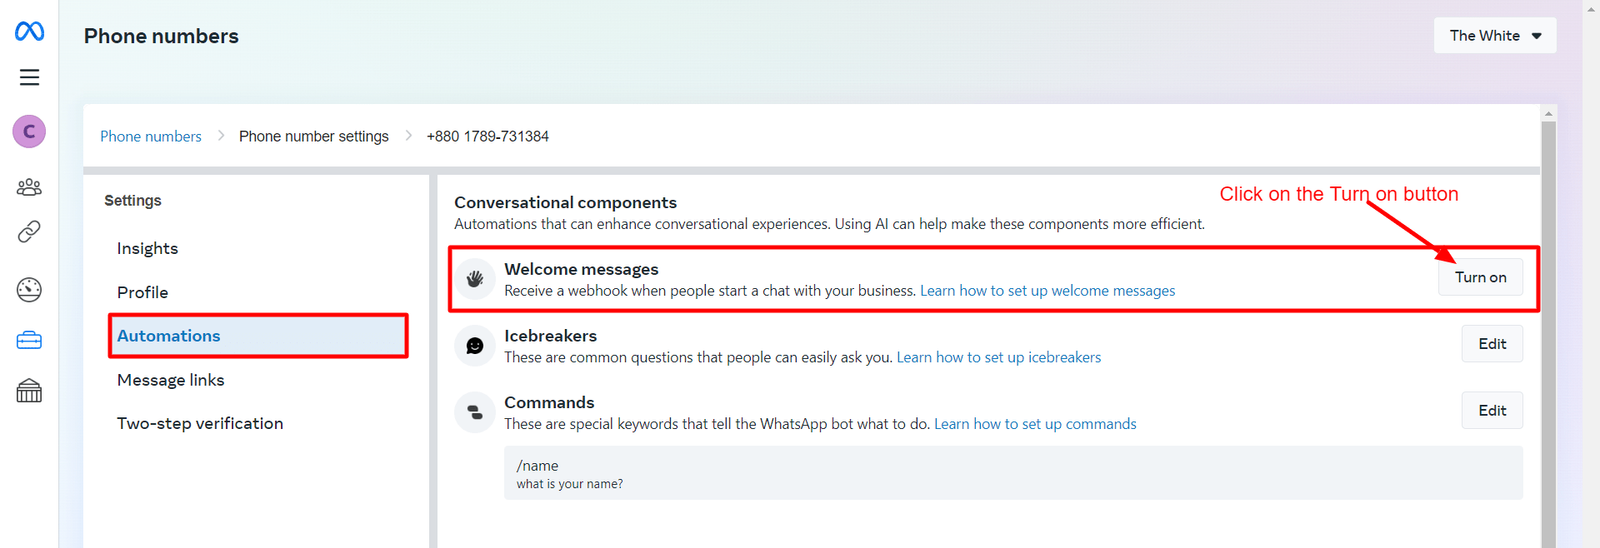Click the Icebreakers chat bubble icon
Image resolution: width=1600 pixels, height=548 pixels.
click(x=475, y=346)
